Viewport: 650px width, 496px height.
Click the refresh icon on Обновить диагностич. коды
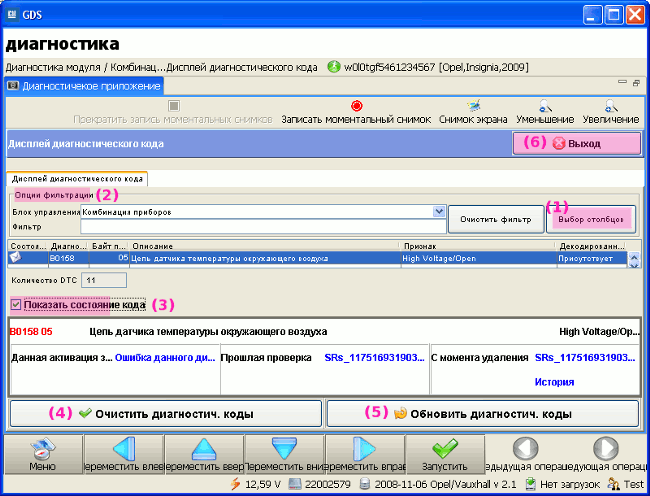tap(400, 413)
